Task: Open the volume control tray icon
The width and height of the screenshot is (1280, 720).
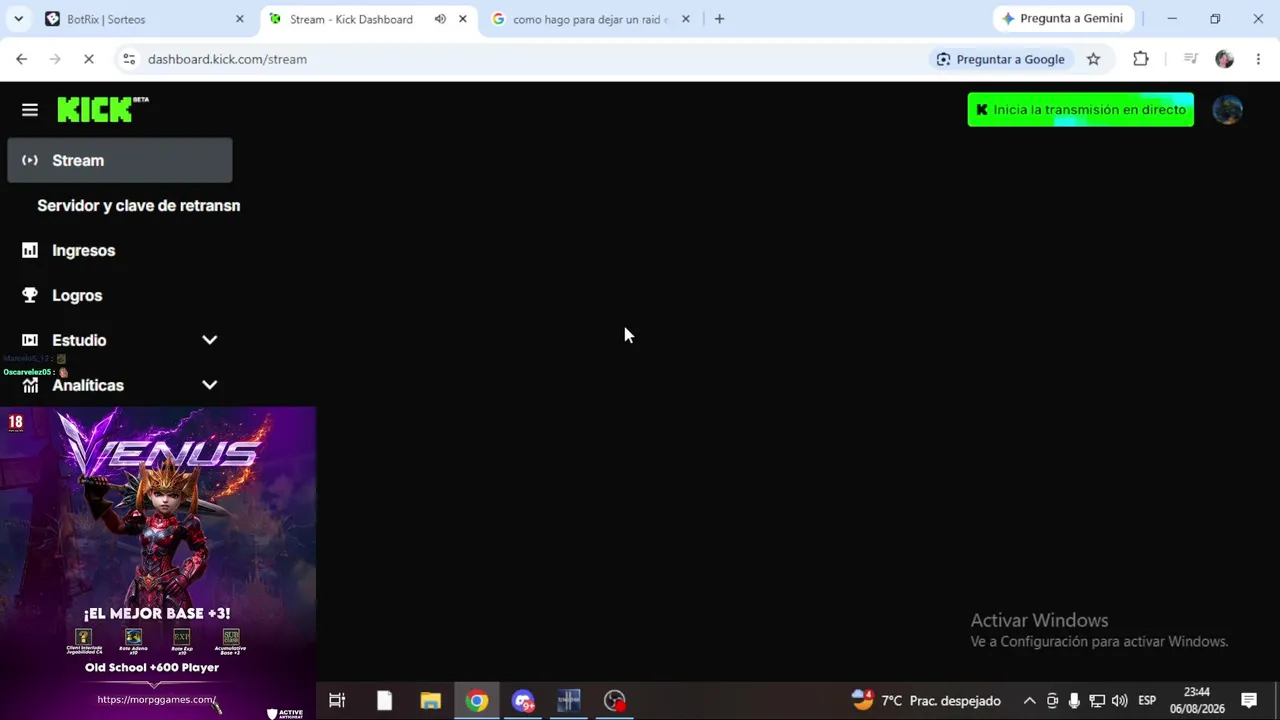Action: (x=1119, y=701)
